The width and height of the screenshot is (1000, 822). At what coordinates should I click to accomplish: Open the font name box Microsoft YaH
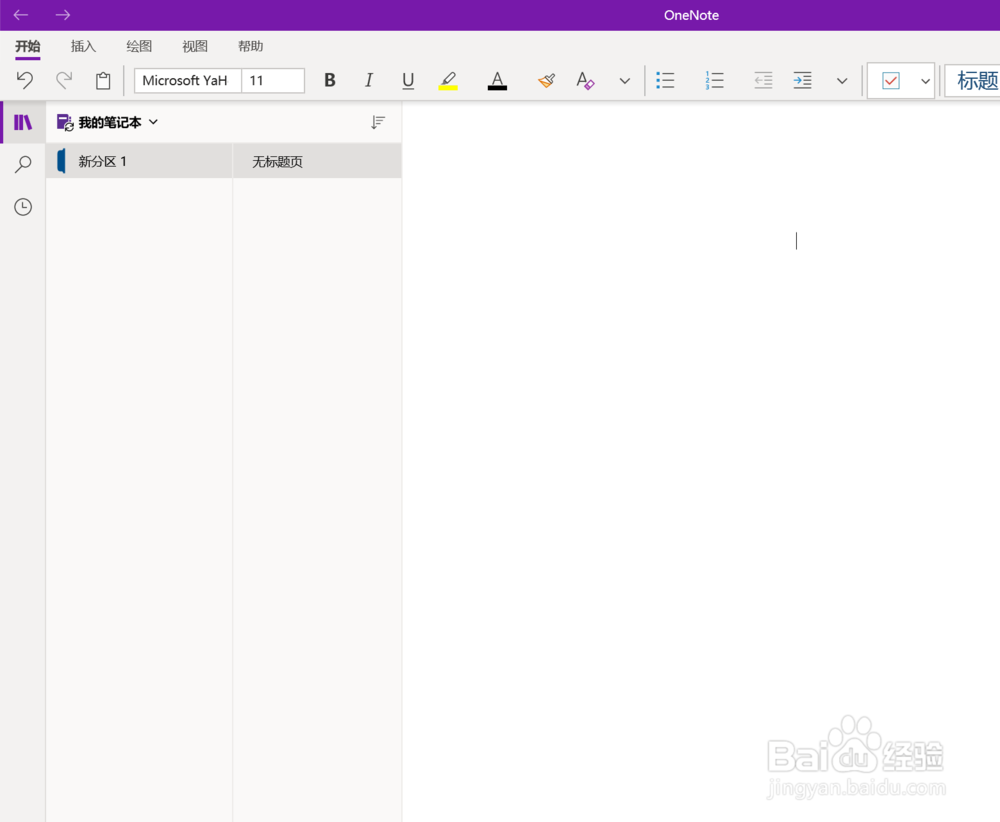pyautogui.click(x=188, y=80)
